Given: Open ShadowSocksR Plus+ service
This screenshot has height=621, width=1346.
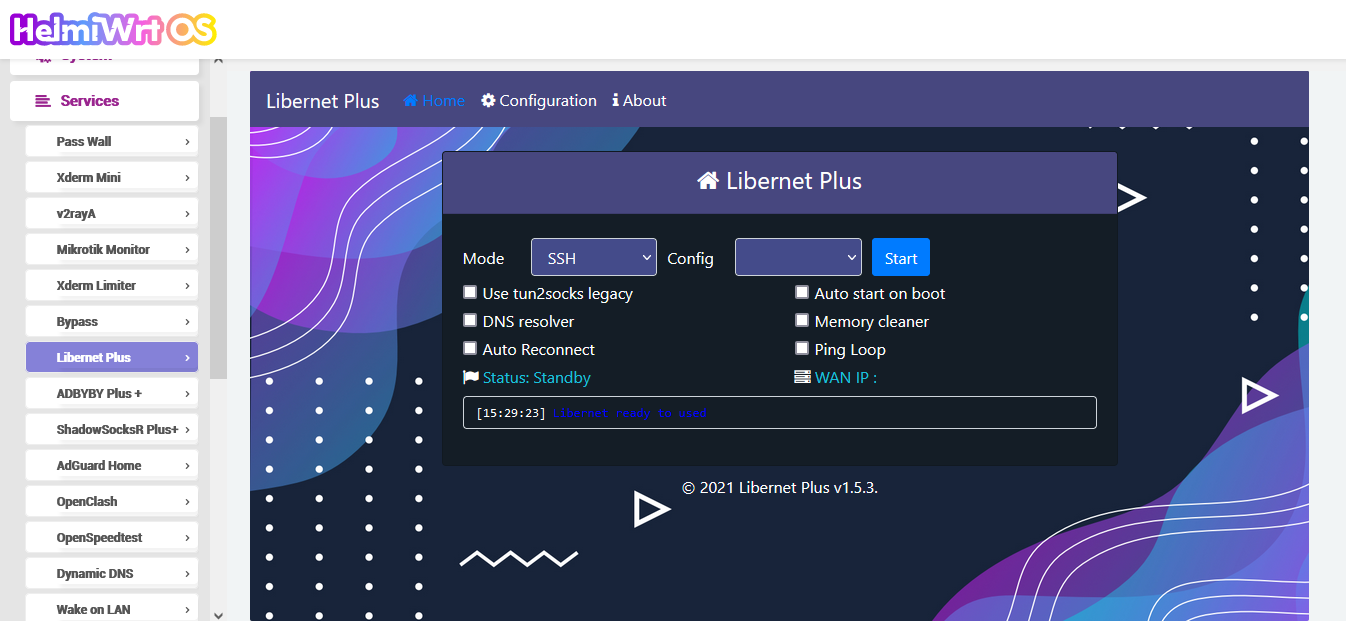Looking at the screenshot, I should click(x=112, y=429).
